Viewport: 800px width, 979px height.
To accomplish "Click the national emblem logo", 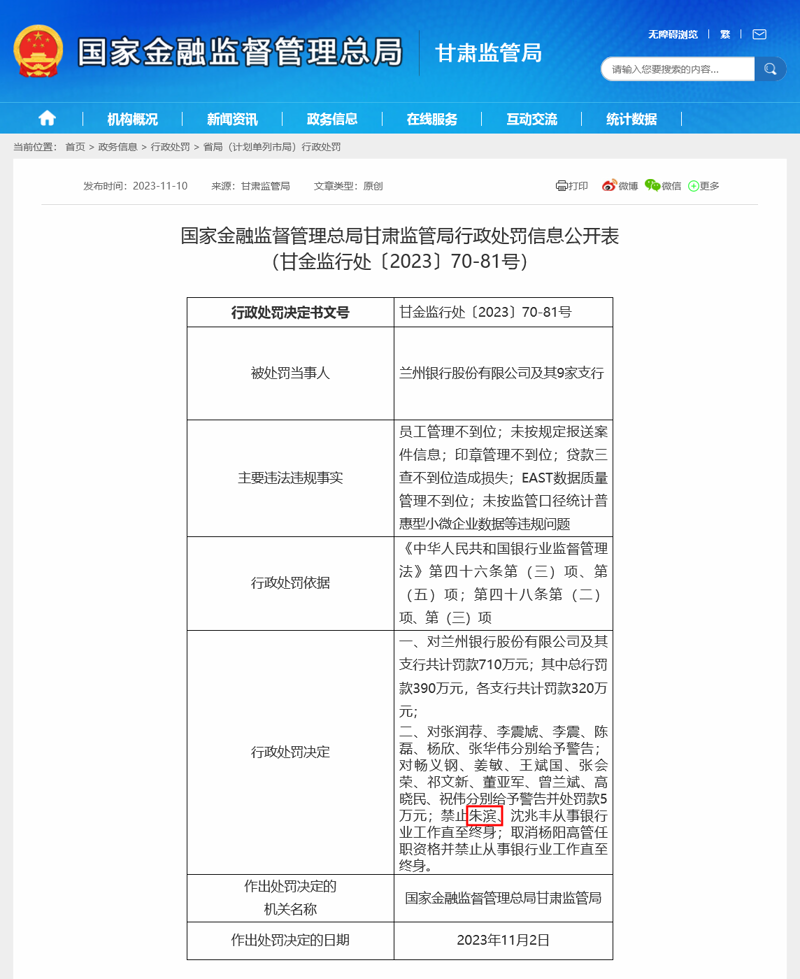I will click(38, 51).
